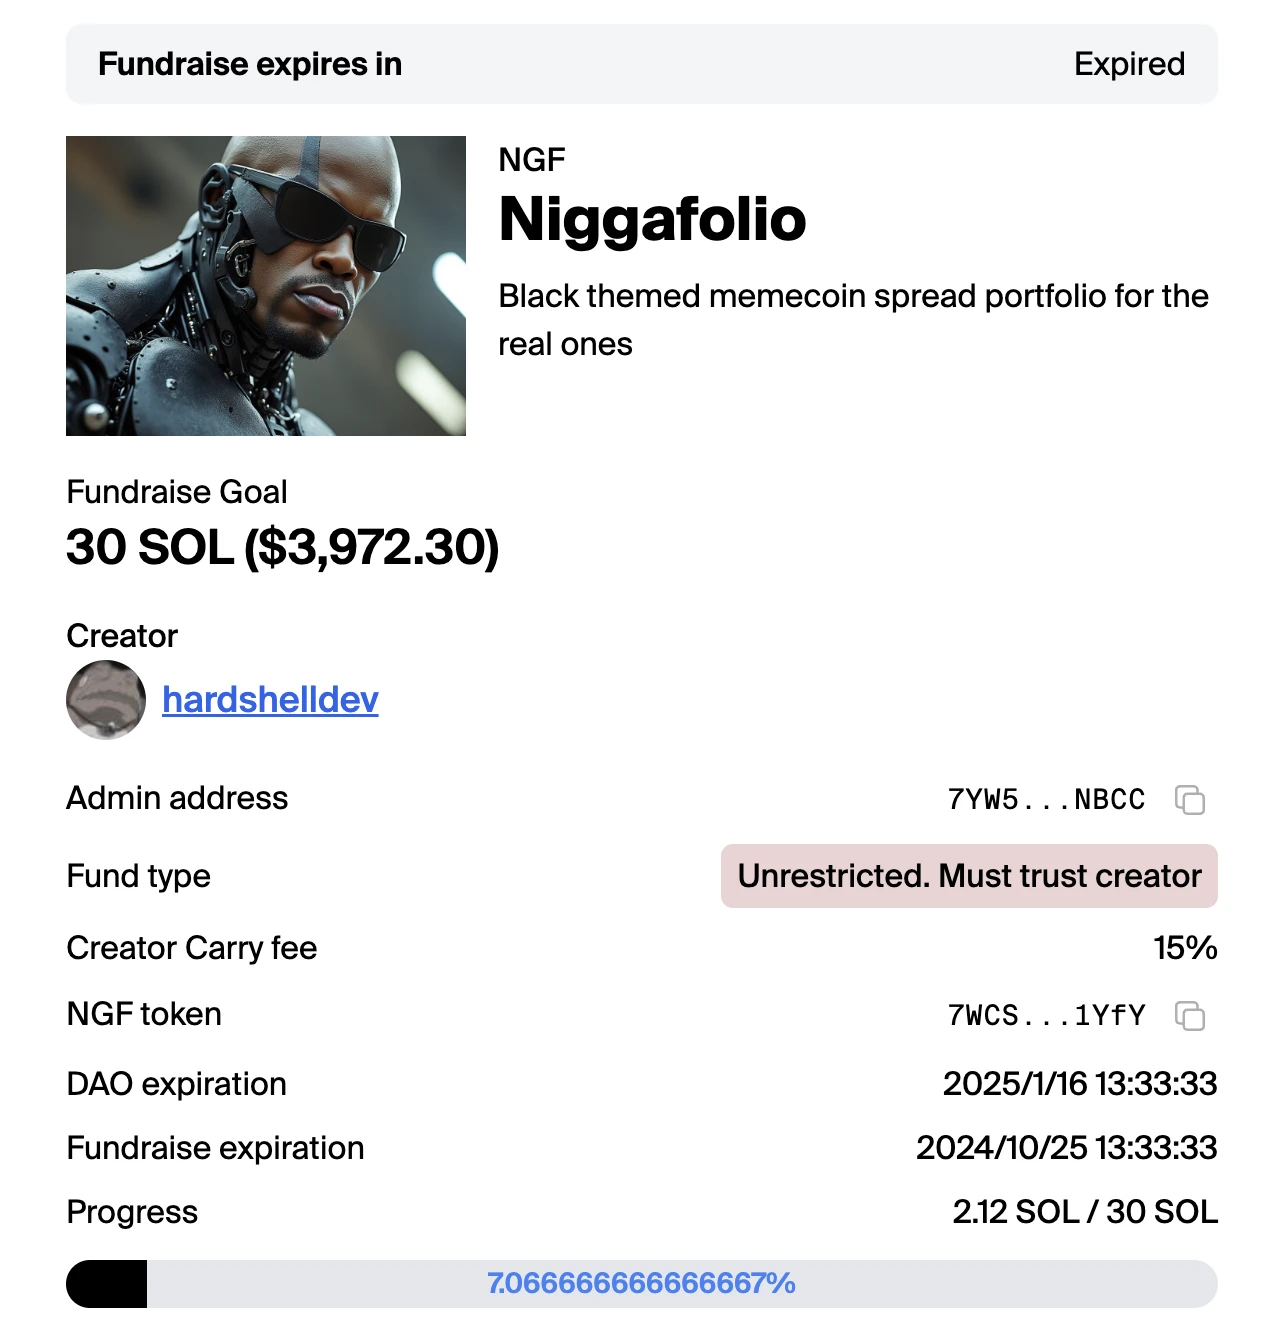
Task: Copy the NGF token address
Action: 1190,1016
